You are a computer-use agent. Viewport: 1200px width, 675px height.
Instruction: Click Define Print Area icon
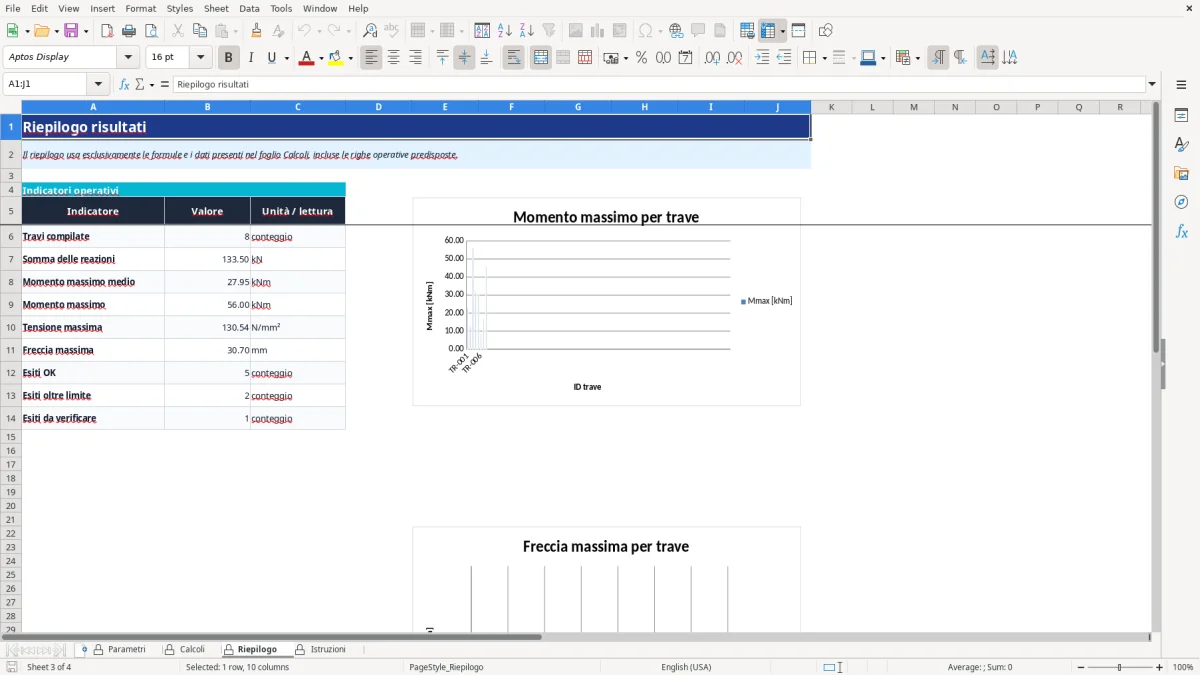747,31
